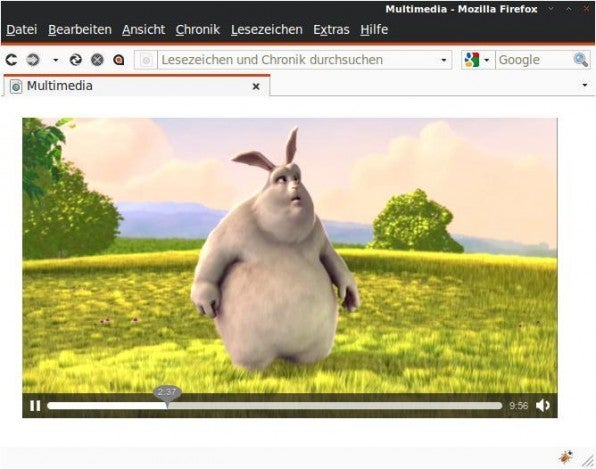
Task: Click the 9:56 duration text
Action: [518, 406]
